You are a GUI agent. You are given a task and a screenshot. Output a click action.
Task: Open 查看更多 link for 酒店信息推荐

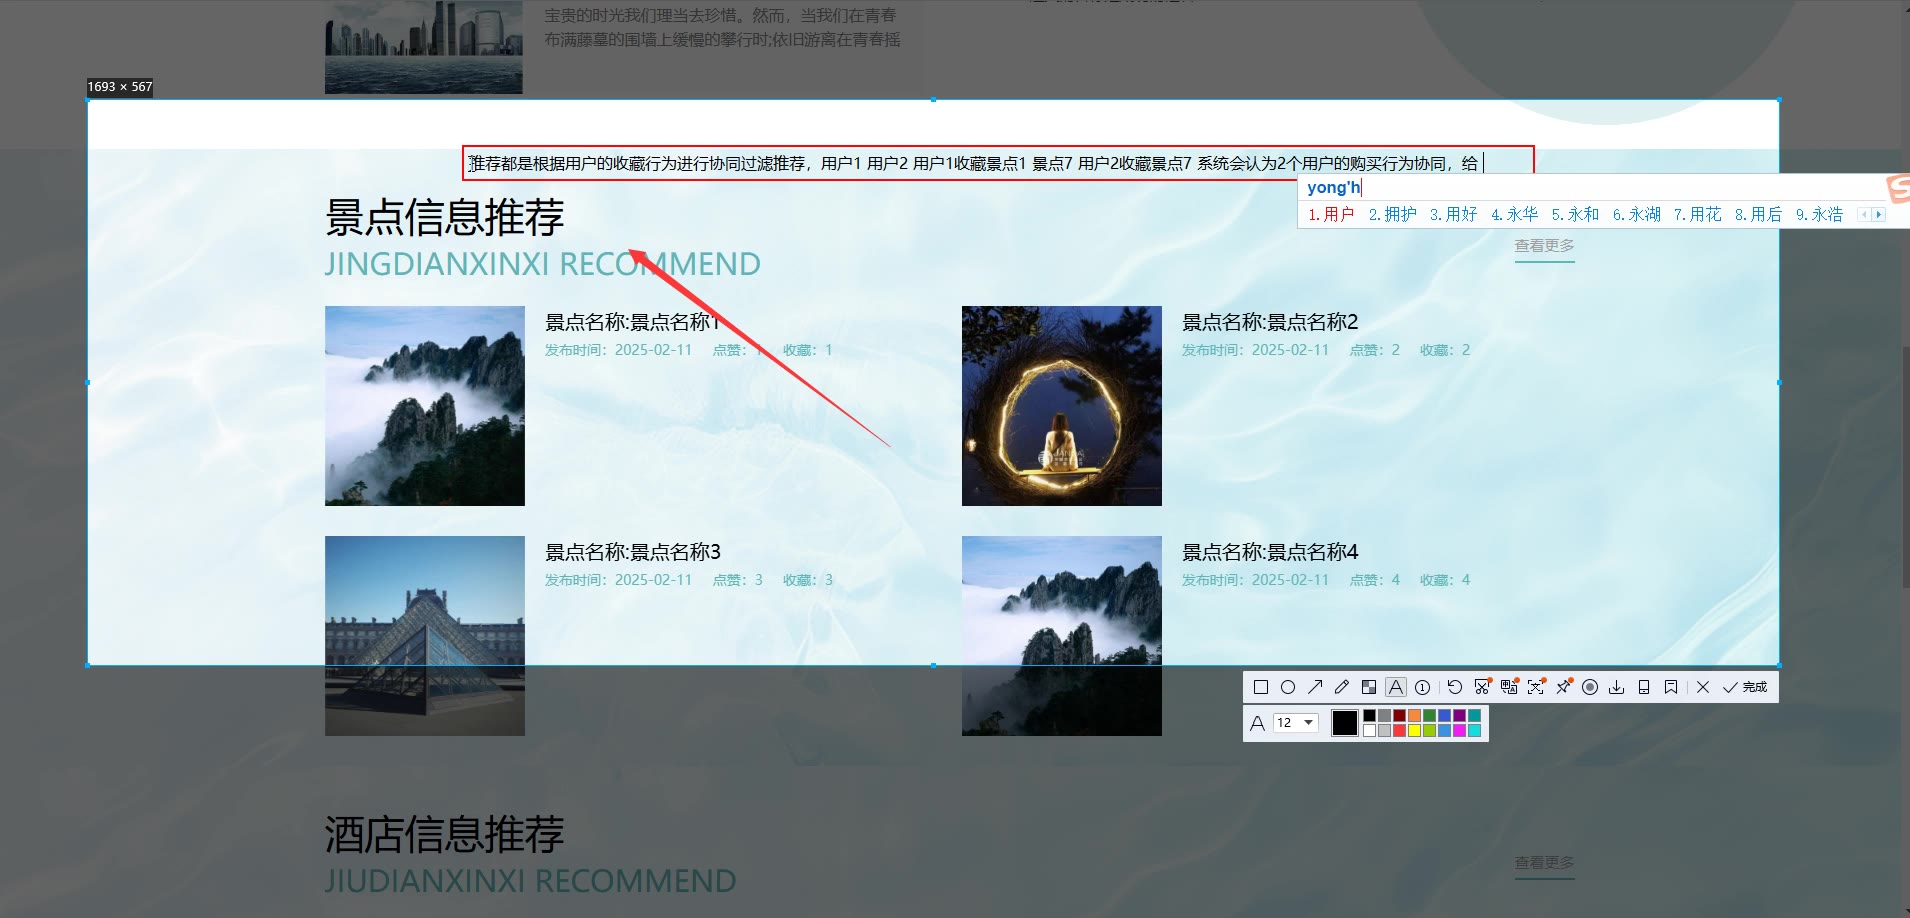pyautogui.click(x=1544, y=862)
